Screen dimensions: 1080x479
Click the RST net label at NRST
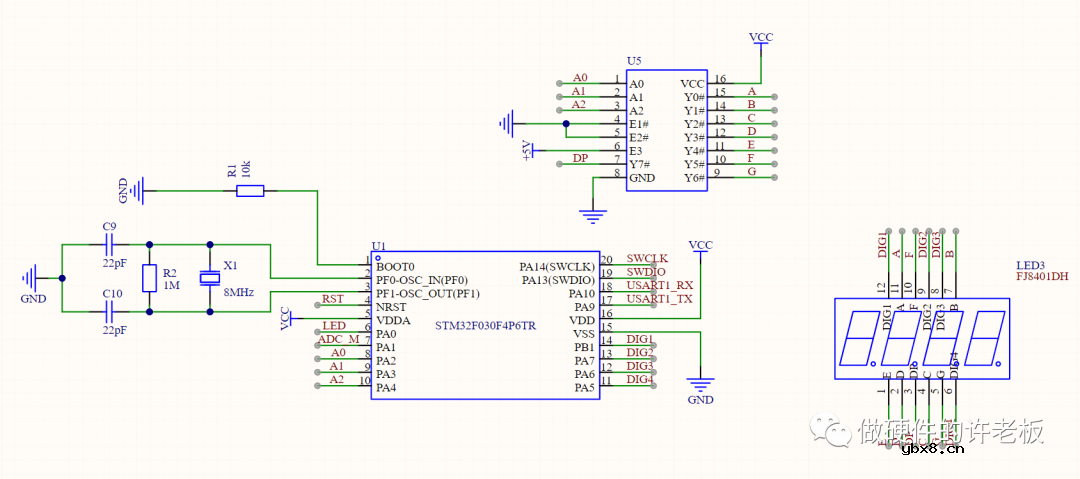coord(333,299)
